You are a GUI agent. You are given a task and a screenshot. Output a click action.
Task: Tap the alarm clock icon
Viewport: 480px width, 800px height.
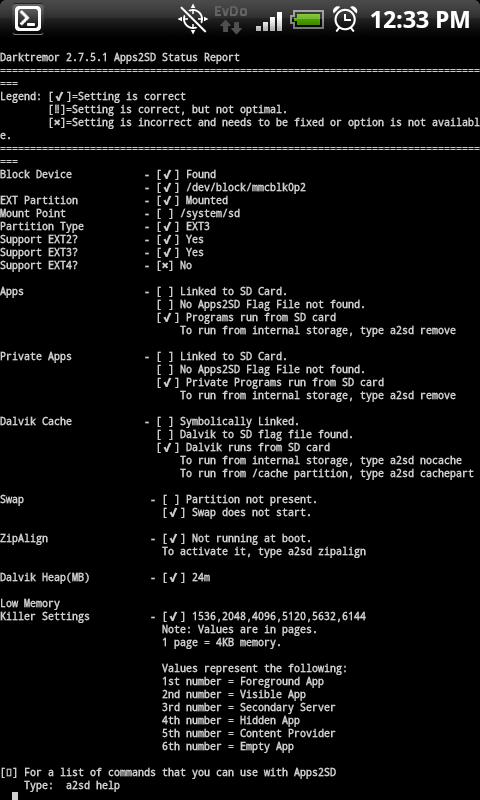[345, 19]
